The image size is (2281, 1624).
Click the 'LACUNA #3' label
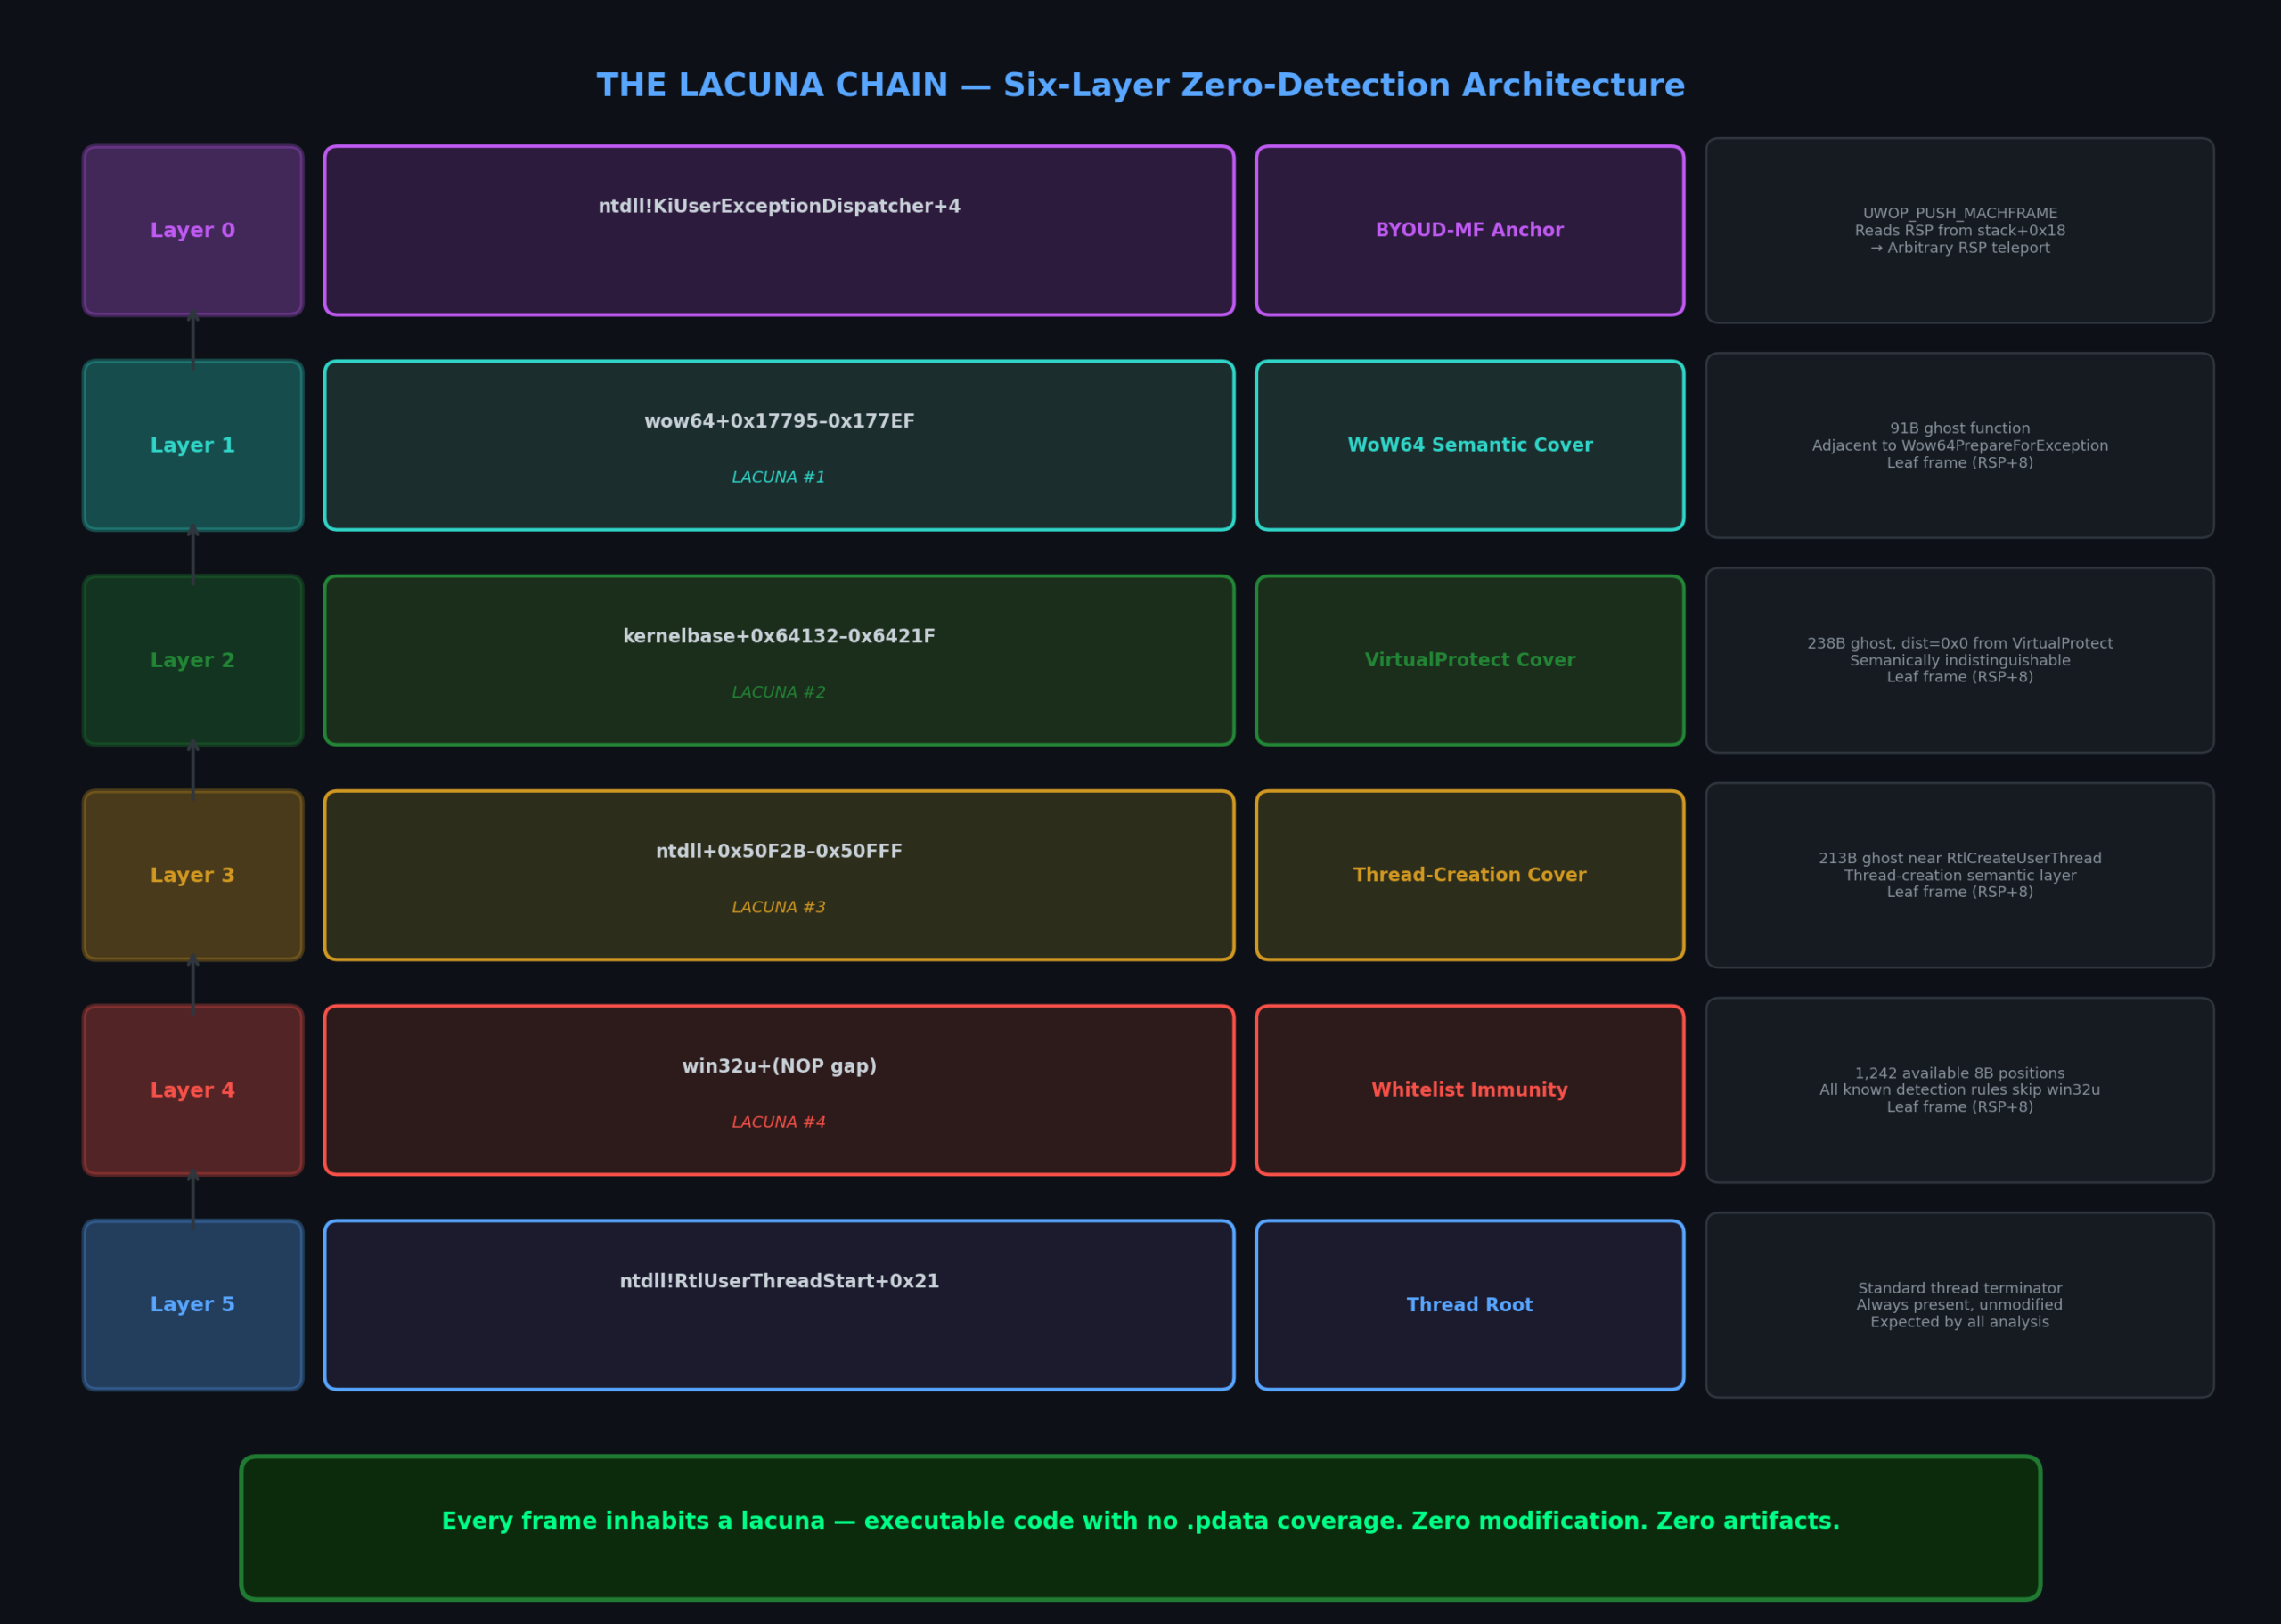pos(779,908)
